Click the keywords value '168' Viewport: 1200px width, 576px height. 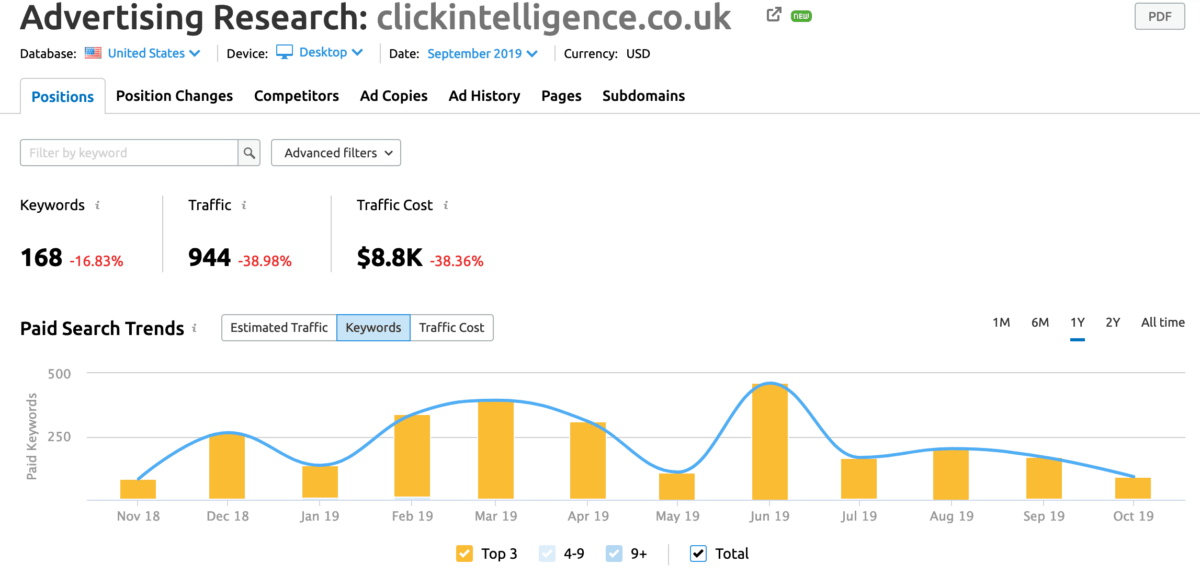[41, 259]
